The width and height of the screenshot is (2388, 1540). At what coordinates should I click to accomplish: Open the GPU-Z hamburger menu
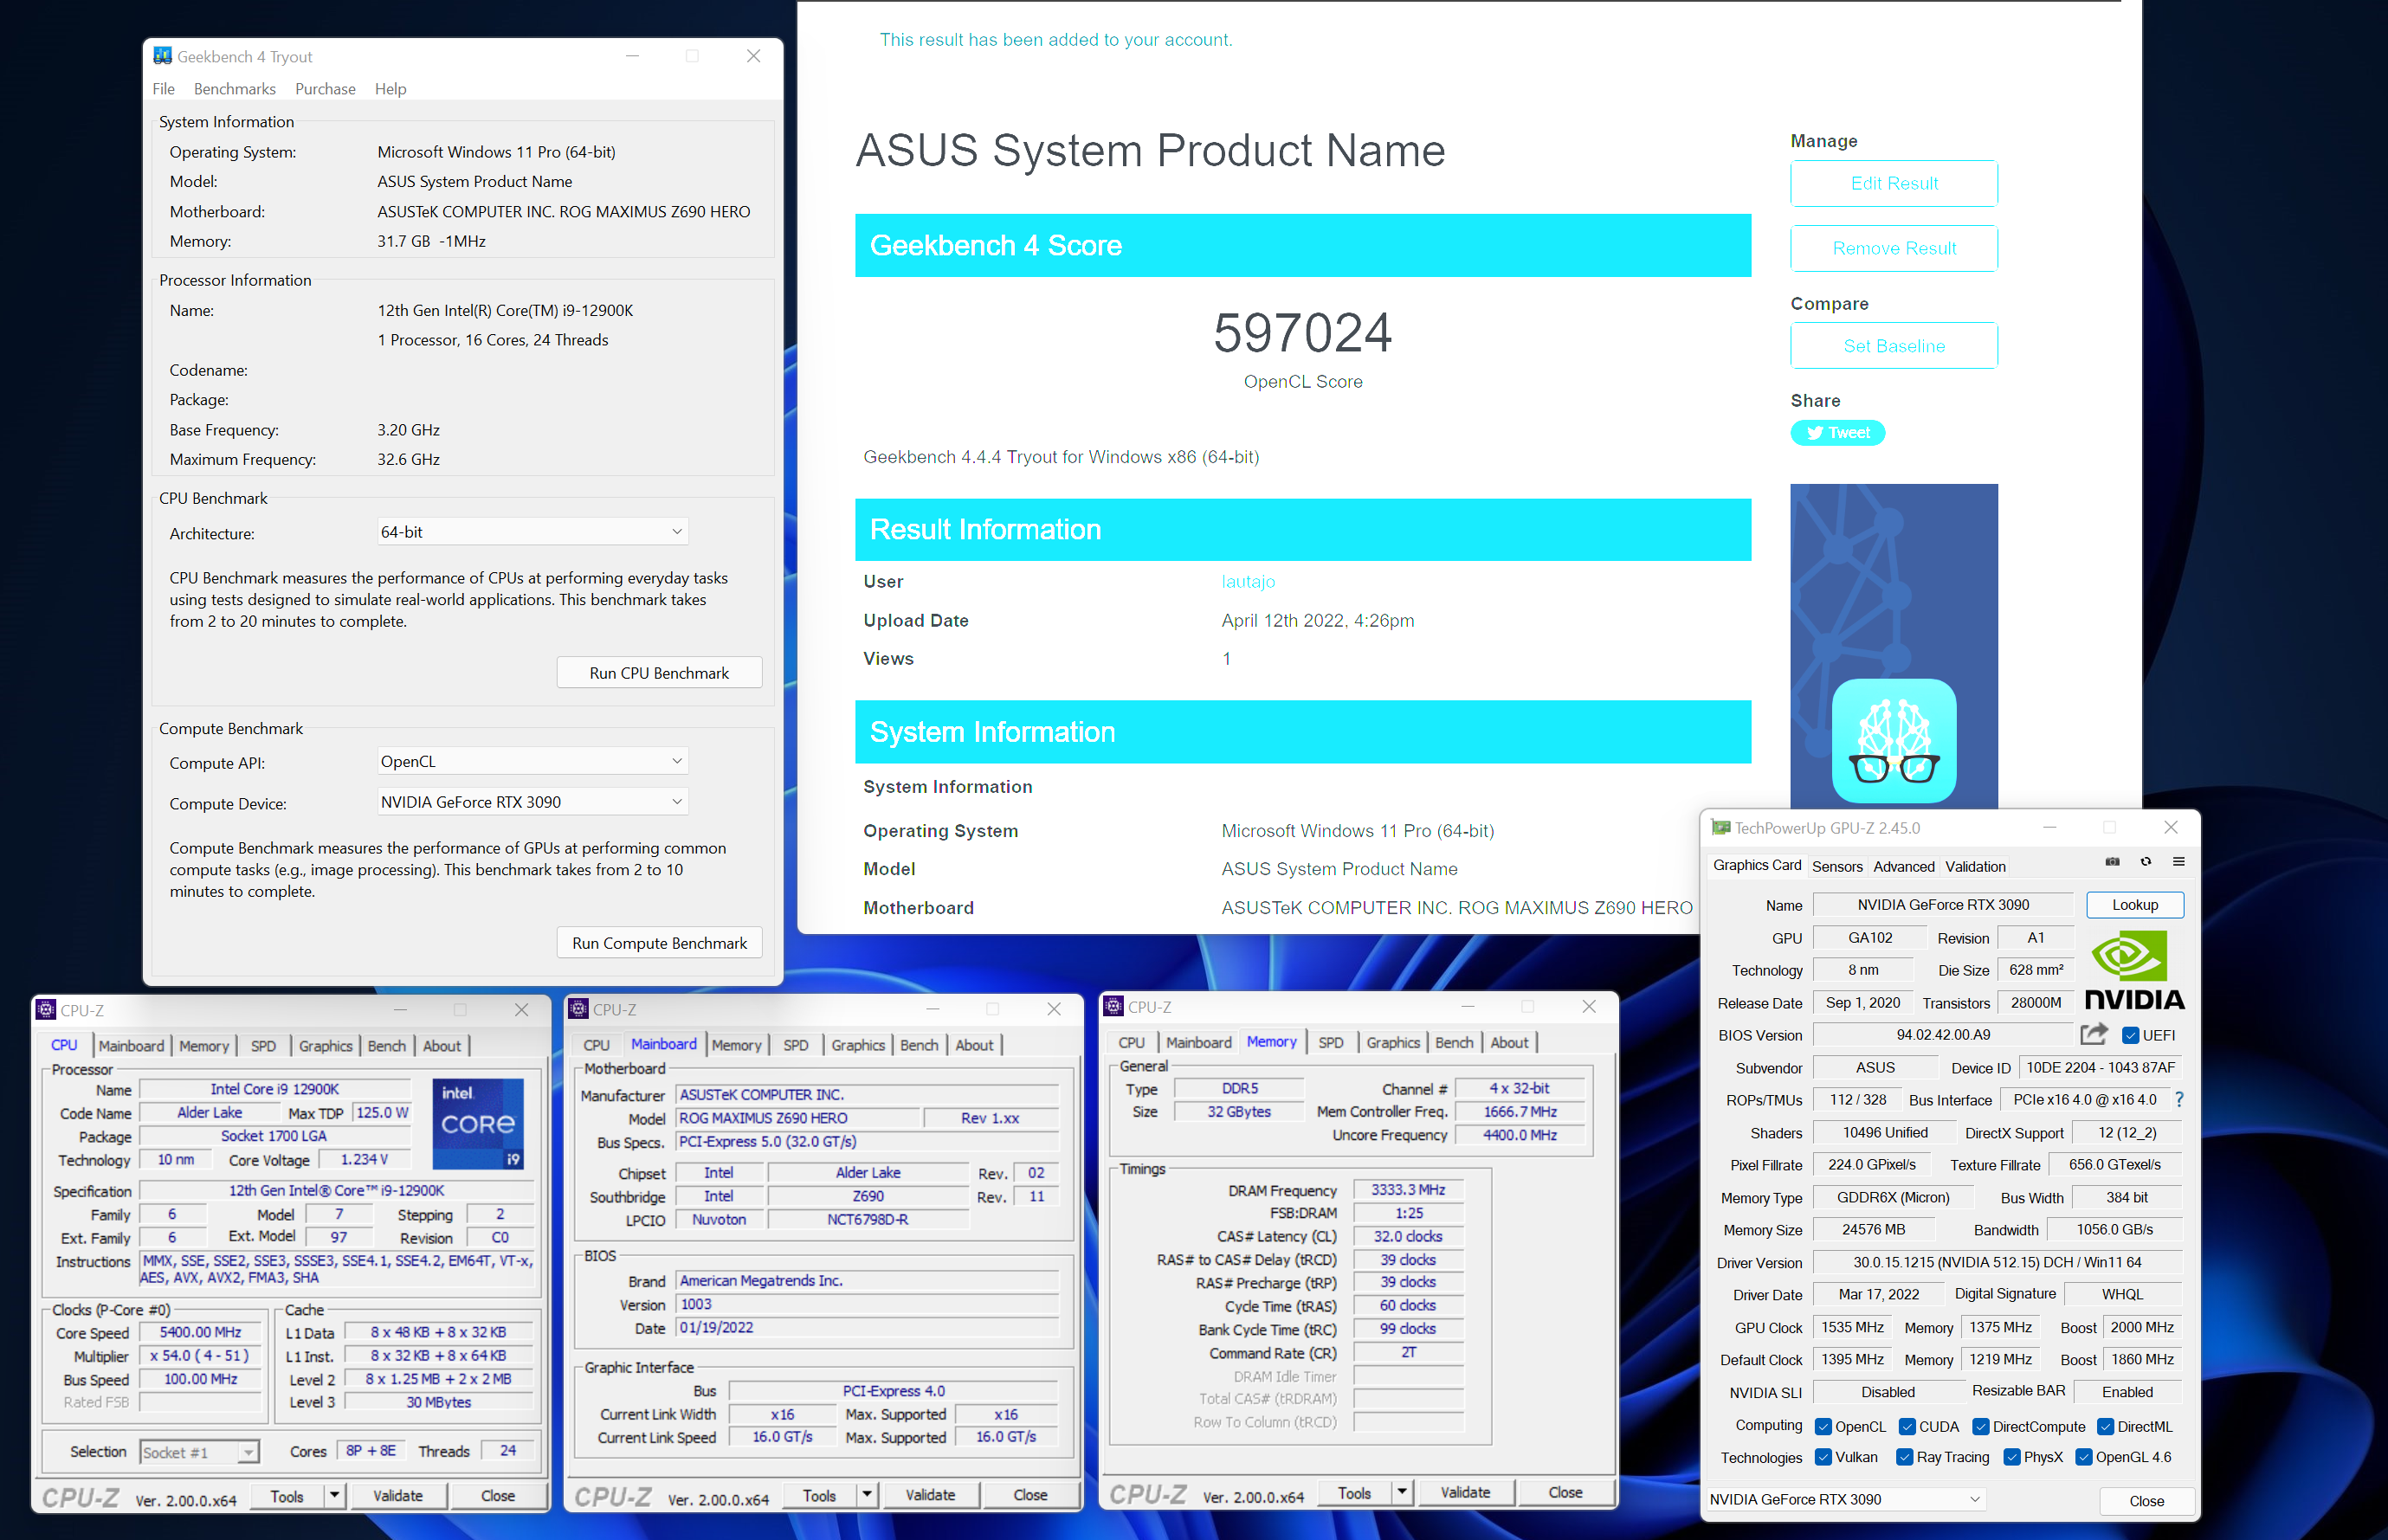tap(2178, 861)
